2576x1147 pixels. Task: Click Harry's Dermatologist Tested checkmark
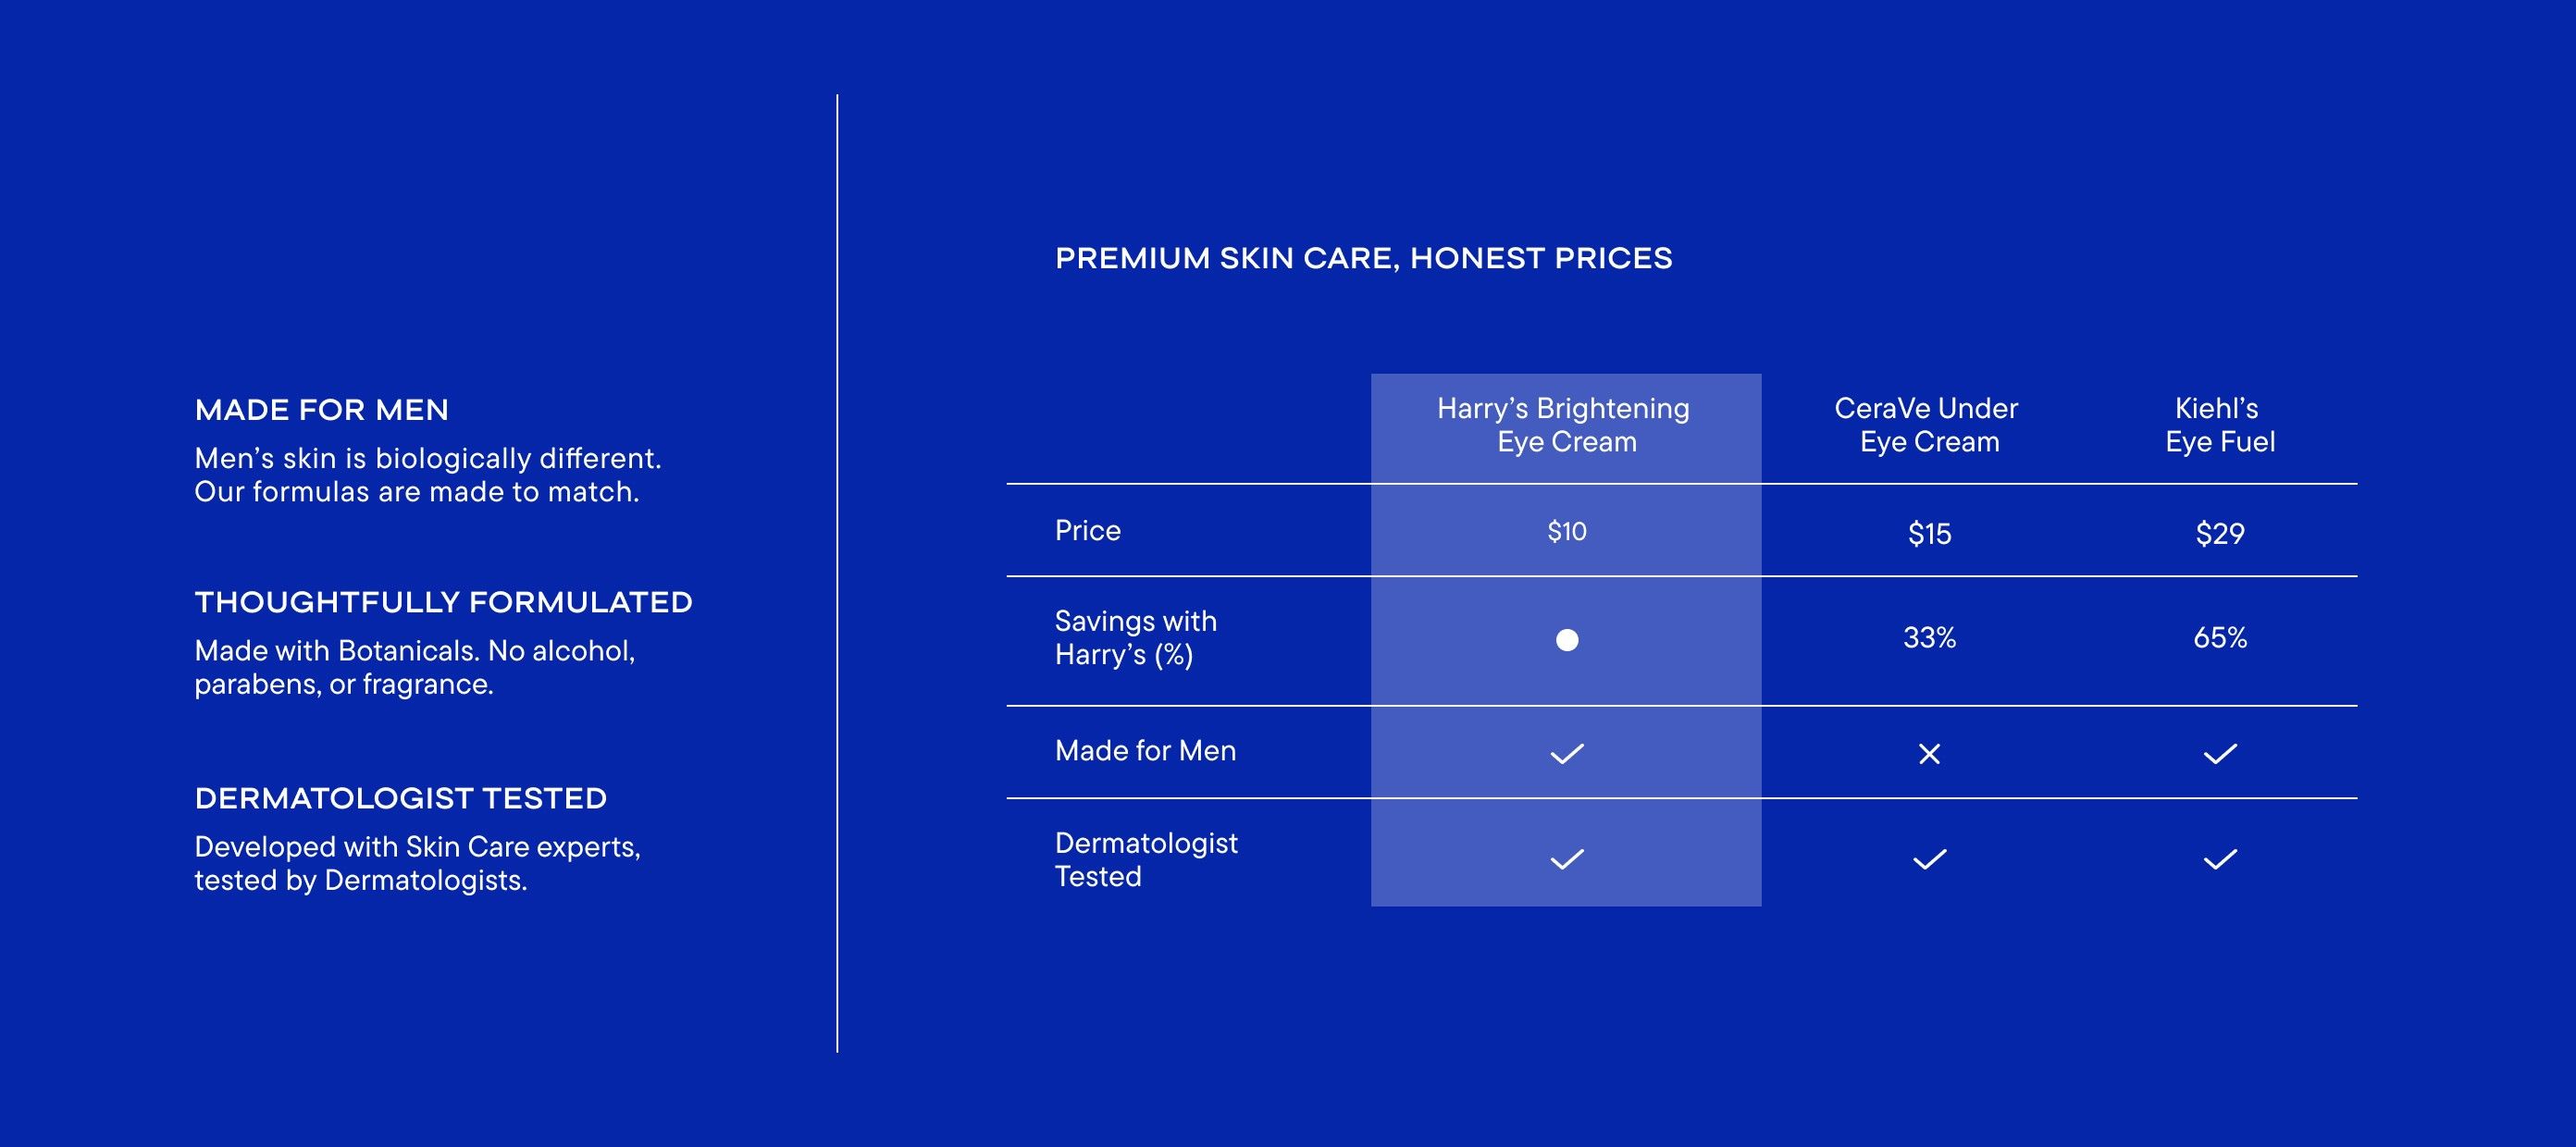(1567, 859)
